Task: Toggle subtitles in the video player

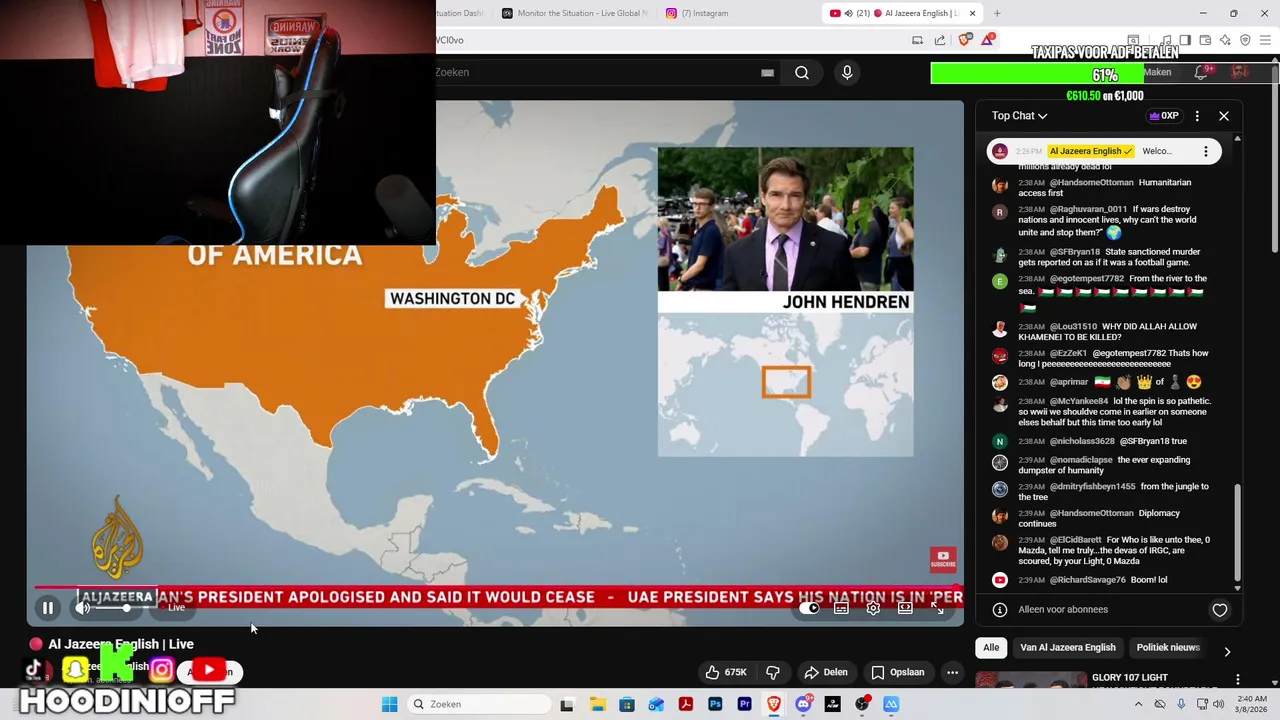Action: (x=841, y=608)
